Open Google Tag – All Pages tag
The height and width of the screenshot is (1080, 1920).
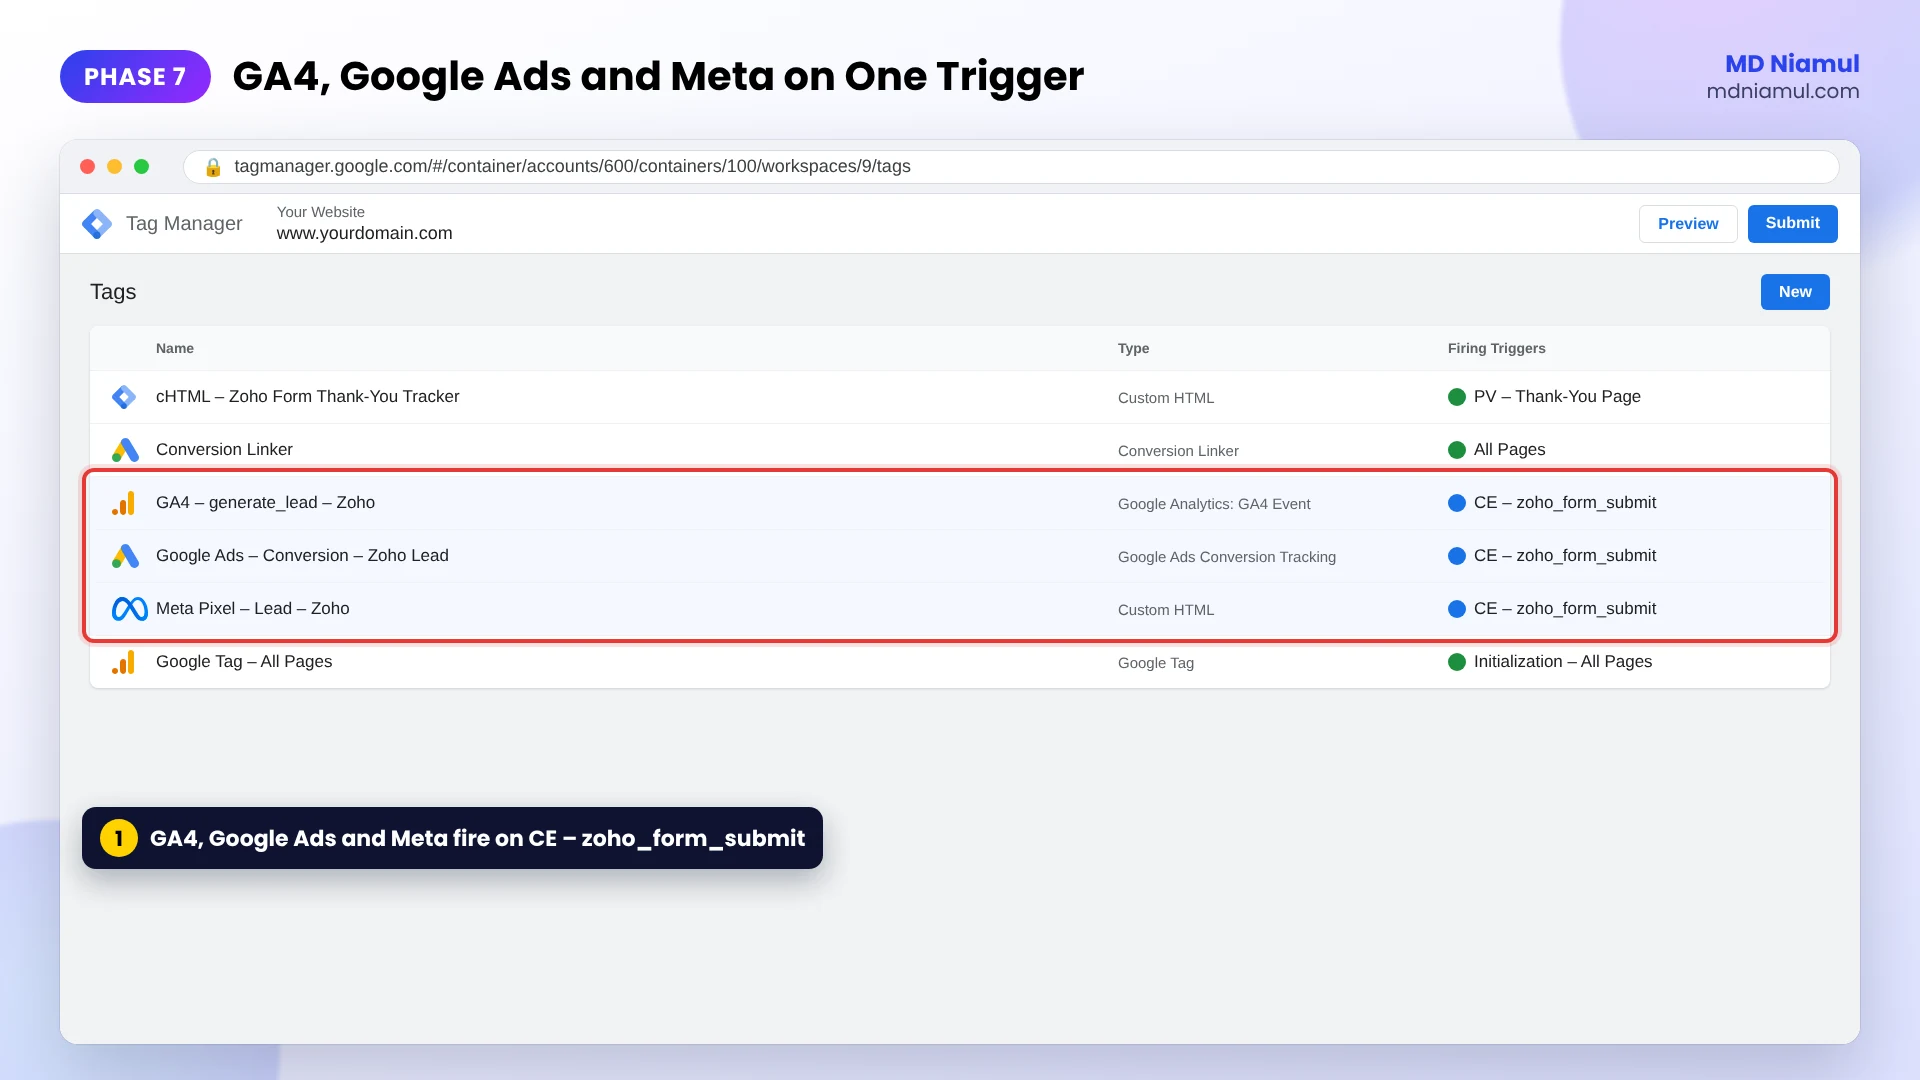point(244,662)
